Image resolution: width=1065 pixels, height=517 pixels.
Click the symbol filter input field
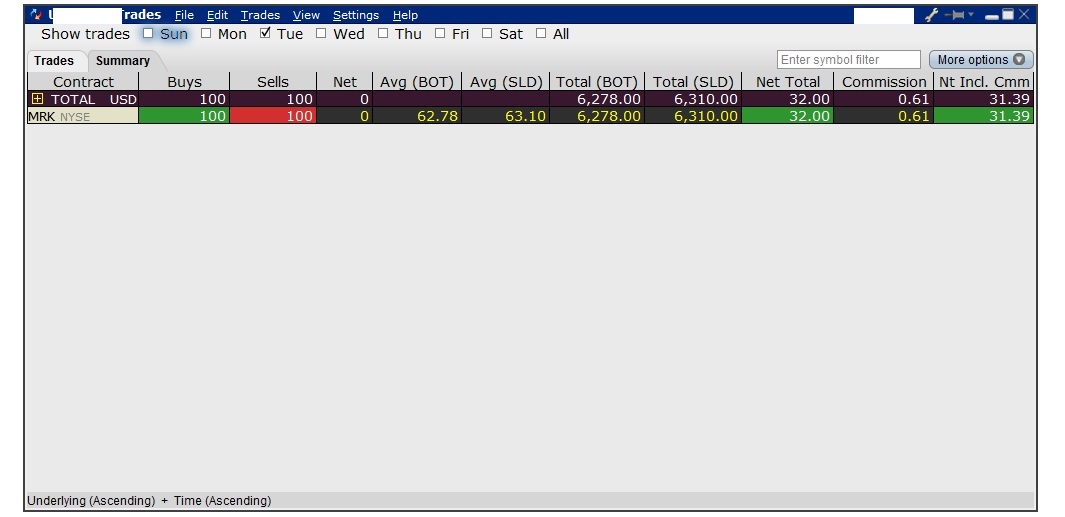(848, 60)
